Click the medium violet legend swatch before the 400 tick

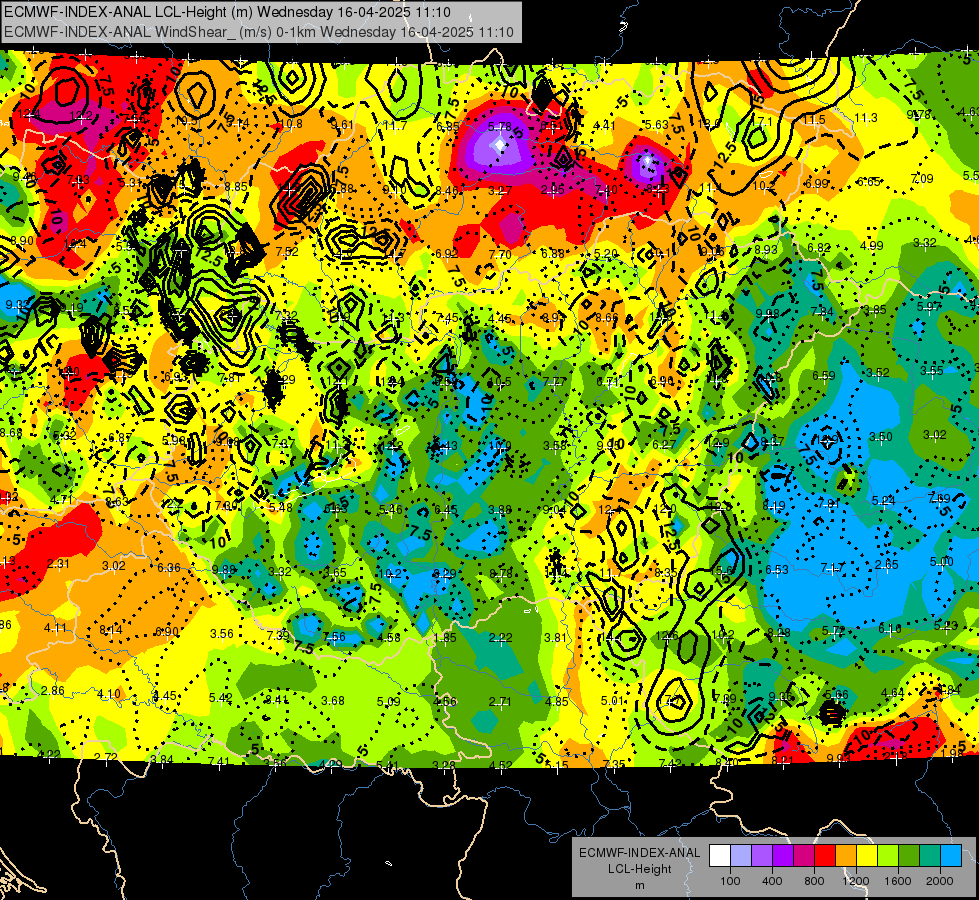tap(762, 856)
